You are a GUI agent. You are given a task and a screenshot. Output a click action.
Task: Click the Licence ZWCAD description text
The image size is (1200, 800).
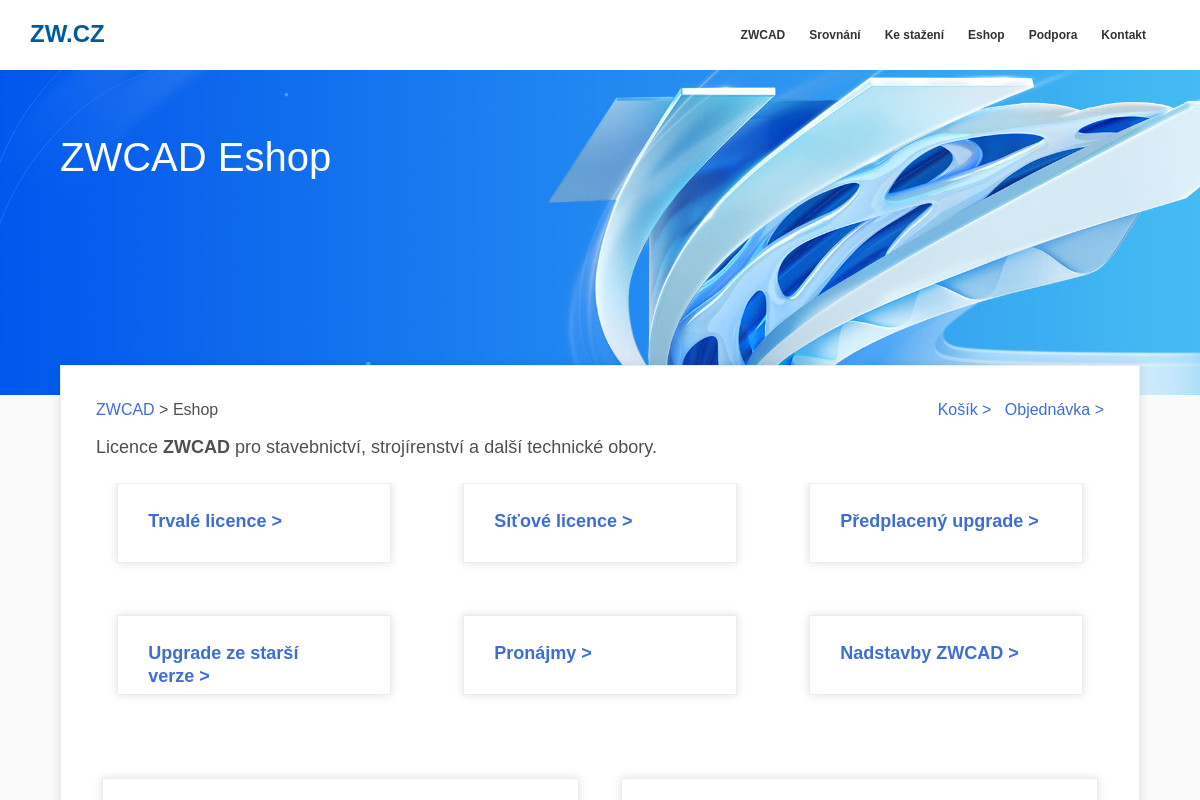376,447
